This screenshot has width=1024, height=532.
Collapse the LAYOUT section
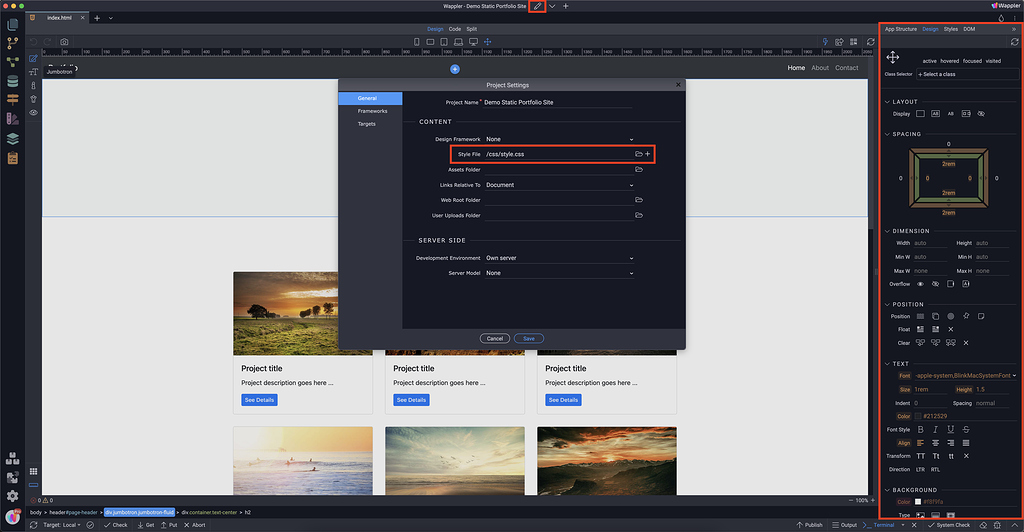(x=888, y=102)
